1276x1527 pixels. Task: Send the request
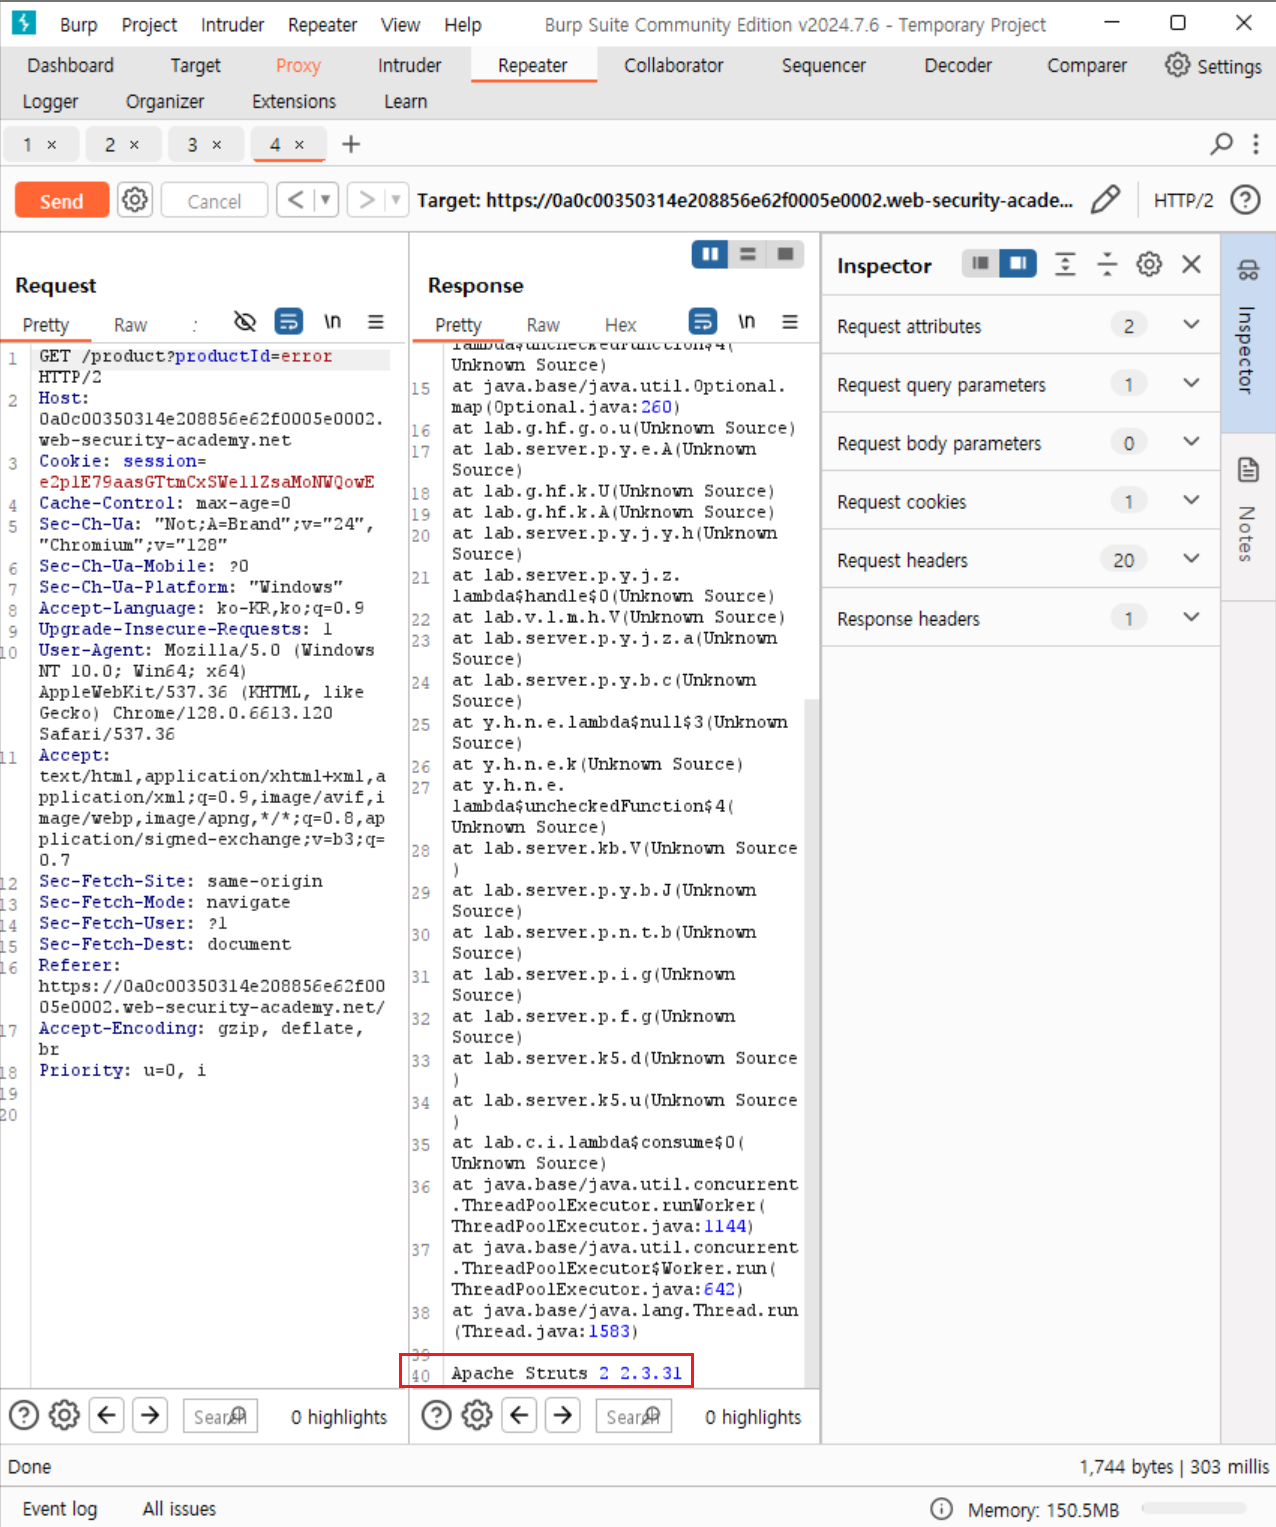click(x=62, y=200)
